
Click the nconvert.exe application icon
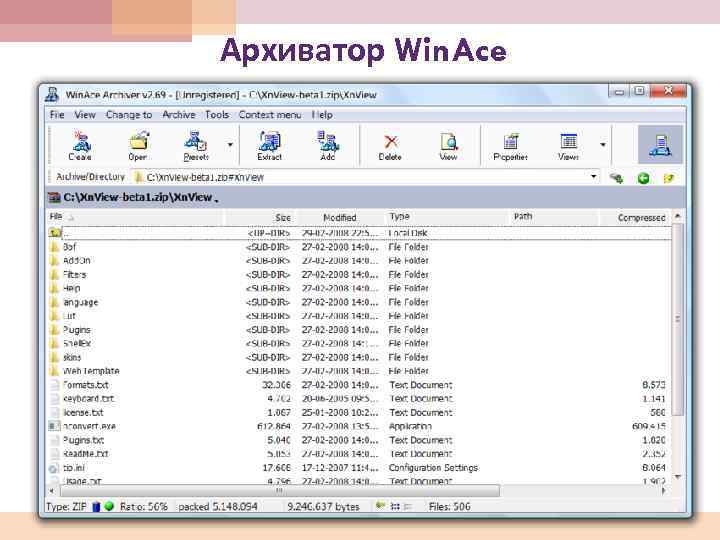coord(54,426)
